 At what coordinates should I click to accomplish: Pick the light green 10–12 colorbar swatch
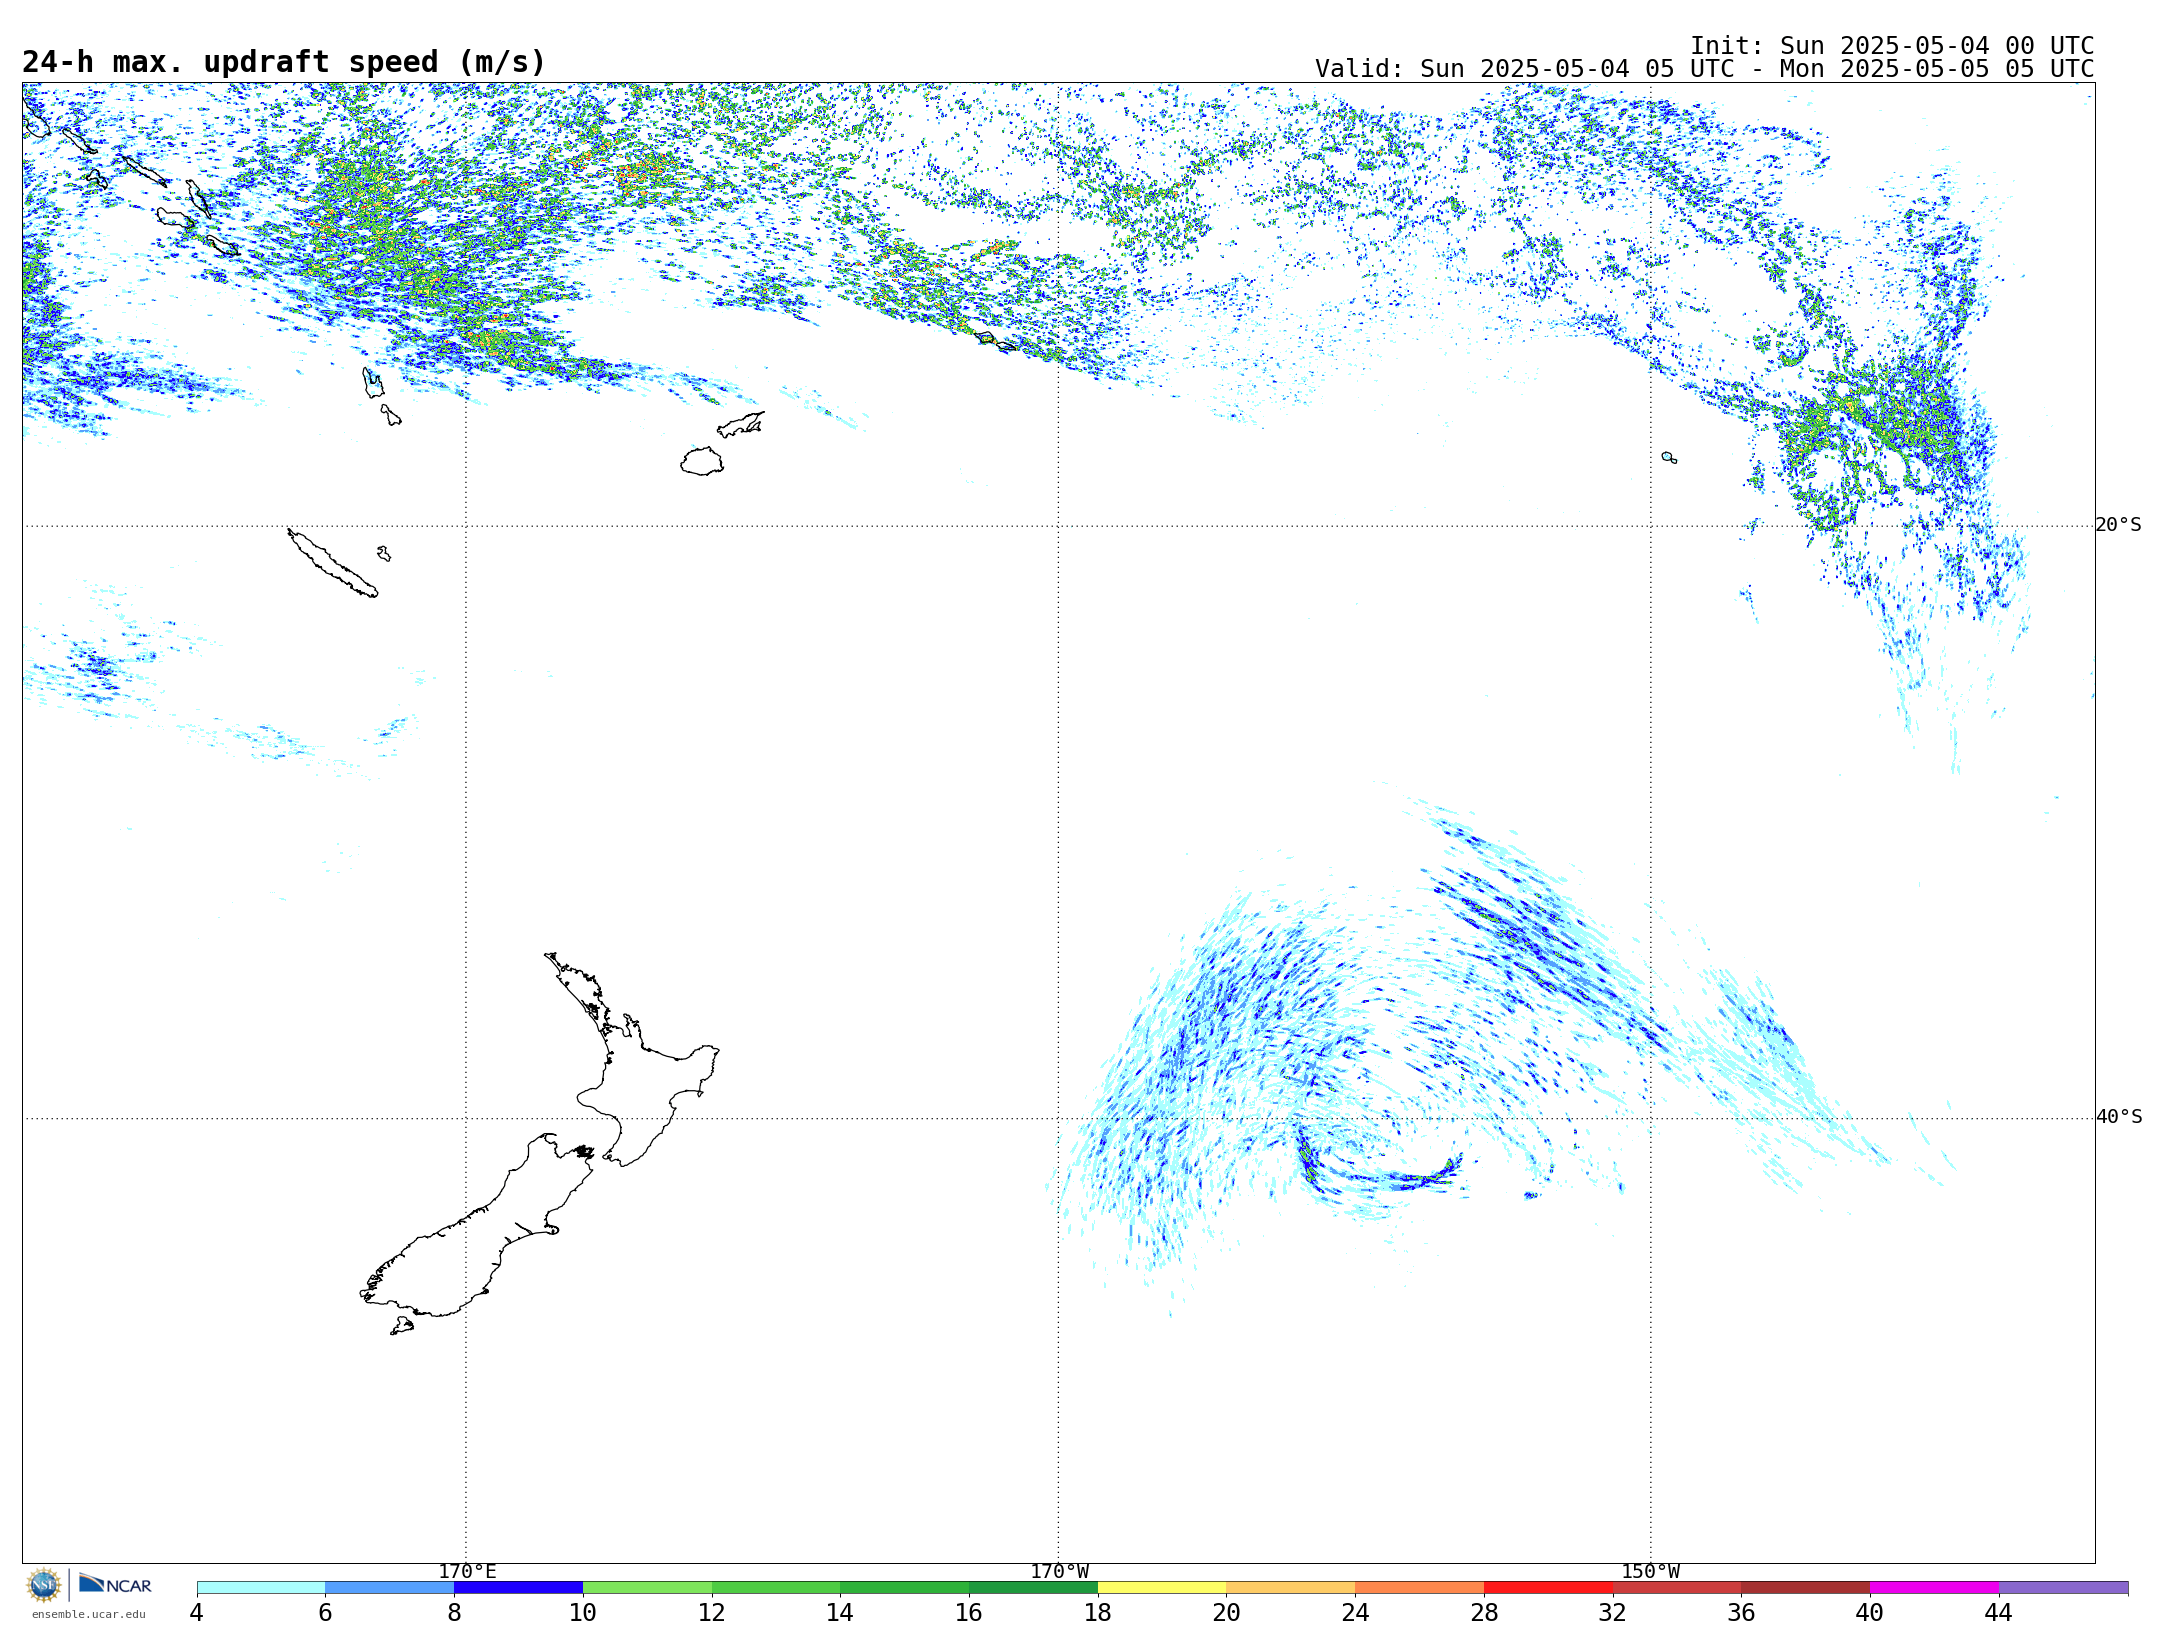[x=647, y=1588]
